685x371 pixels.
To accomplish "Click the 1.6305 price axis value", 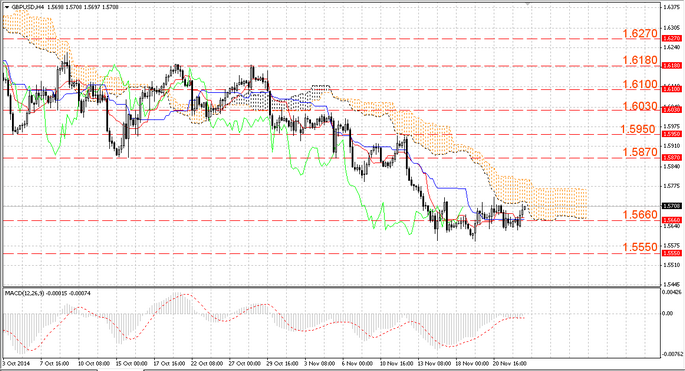I will click(671, 27).
